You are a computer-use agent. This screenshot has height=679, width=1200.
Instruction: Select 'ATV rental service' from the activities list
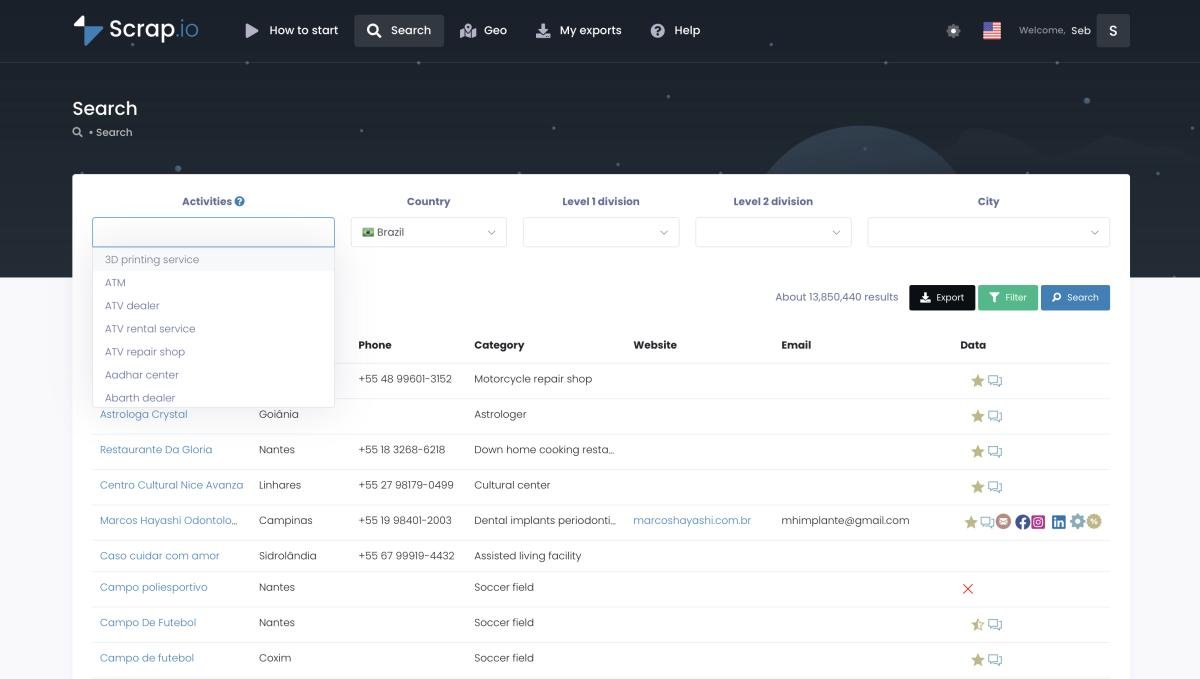pyautogui.click(x=150, y=328)
